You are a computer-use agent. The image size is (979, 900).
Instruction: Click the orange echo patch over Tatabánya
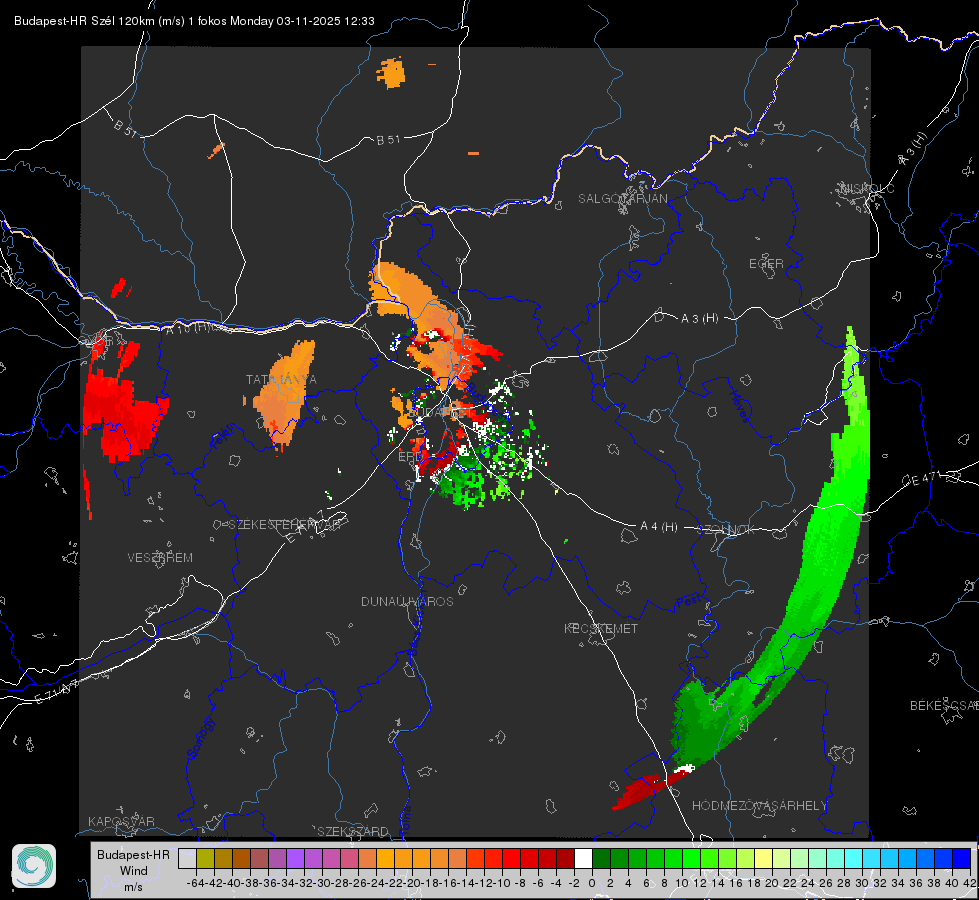point(284,393)
